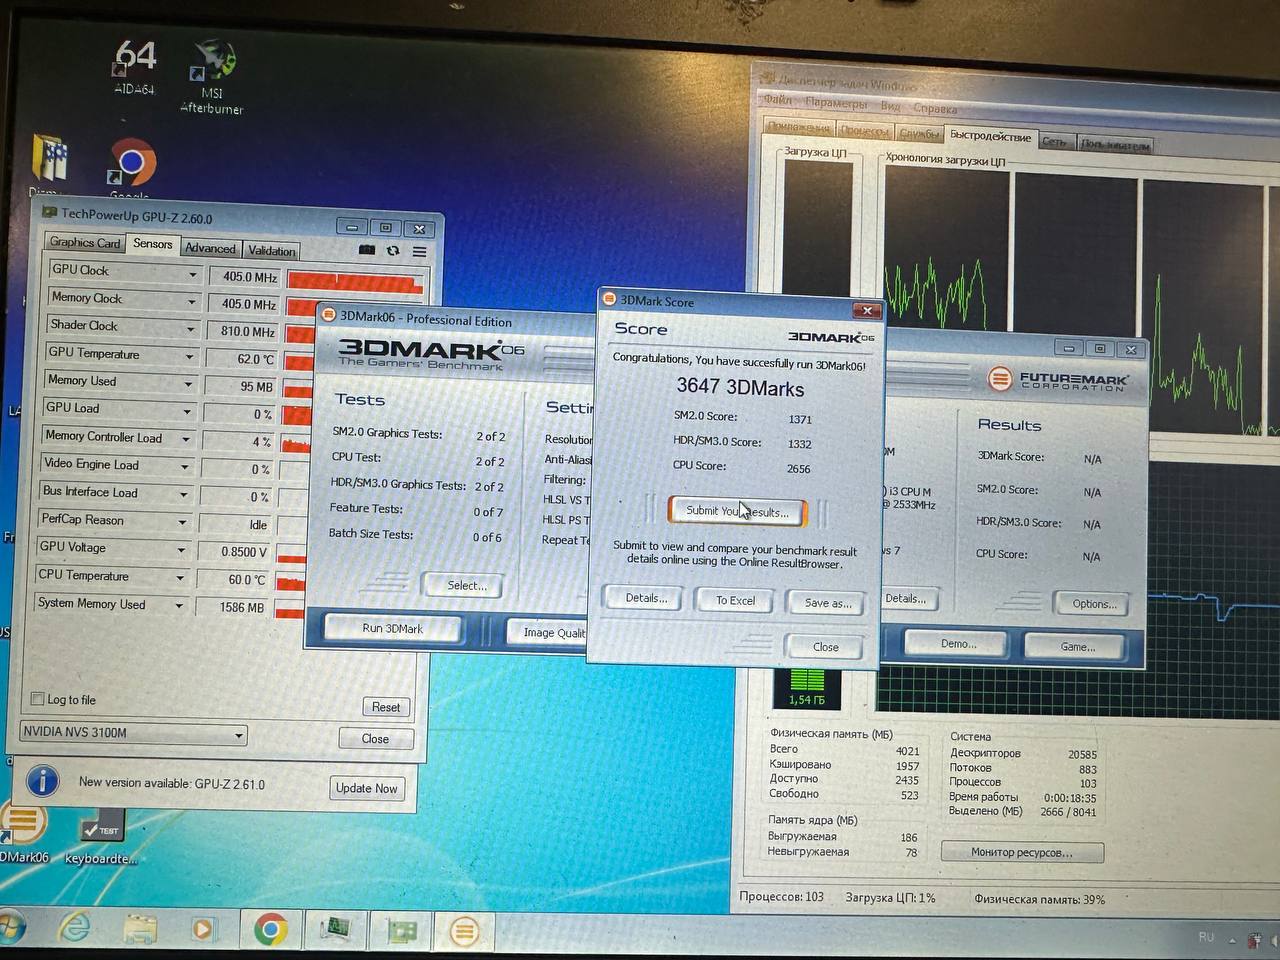Open Справка menu in Task Manager
Viewport: 1280px width, 960px height.
tap(935, 108)
